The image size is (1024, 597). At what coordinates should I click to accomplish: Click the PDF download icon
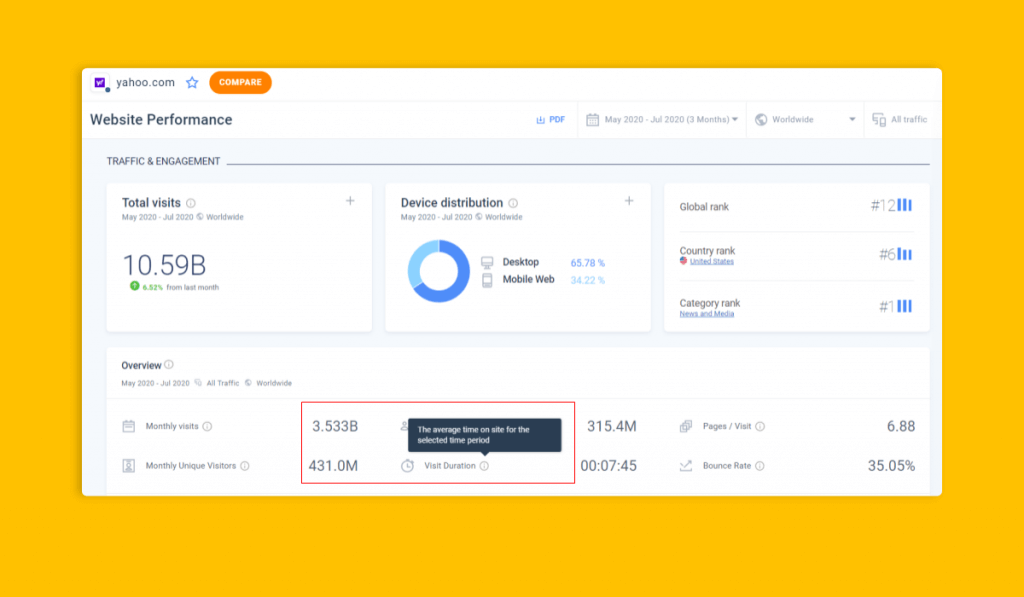540,119
